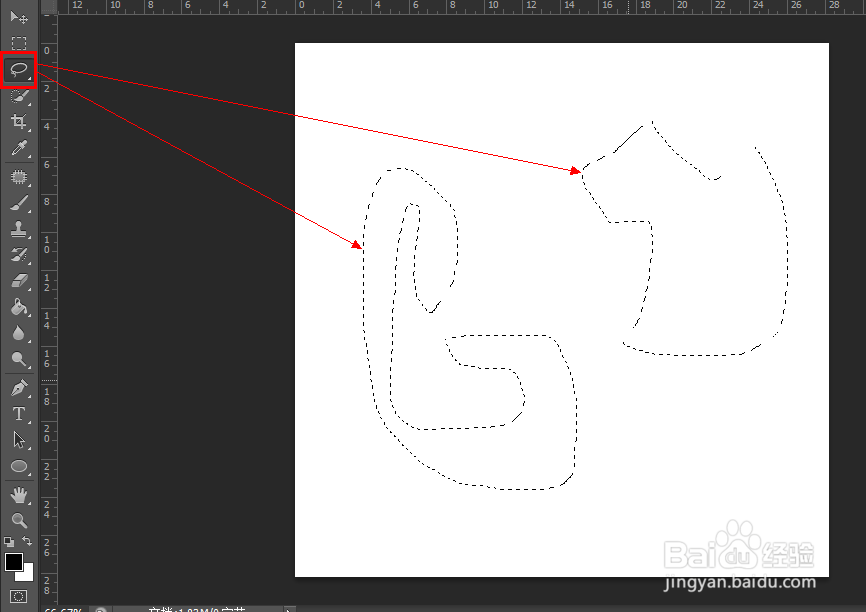
Task: Select the Brush tool
Action: [x=19, y=203]
